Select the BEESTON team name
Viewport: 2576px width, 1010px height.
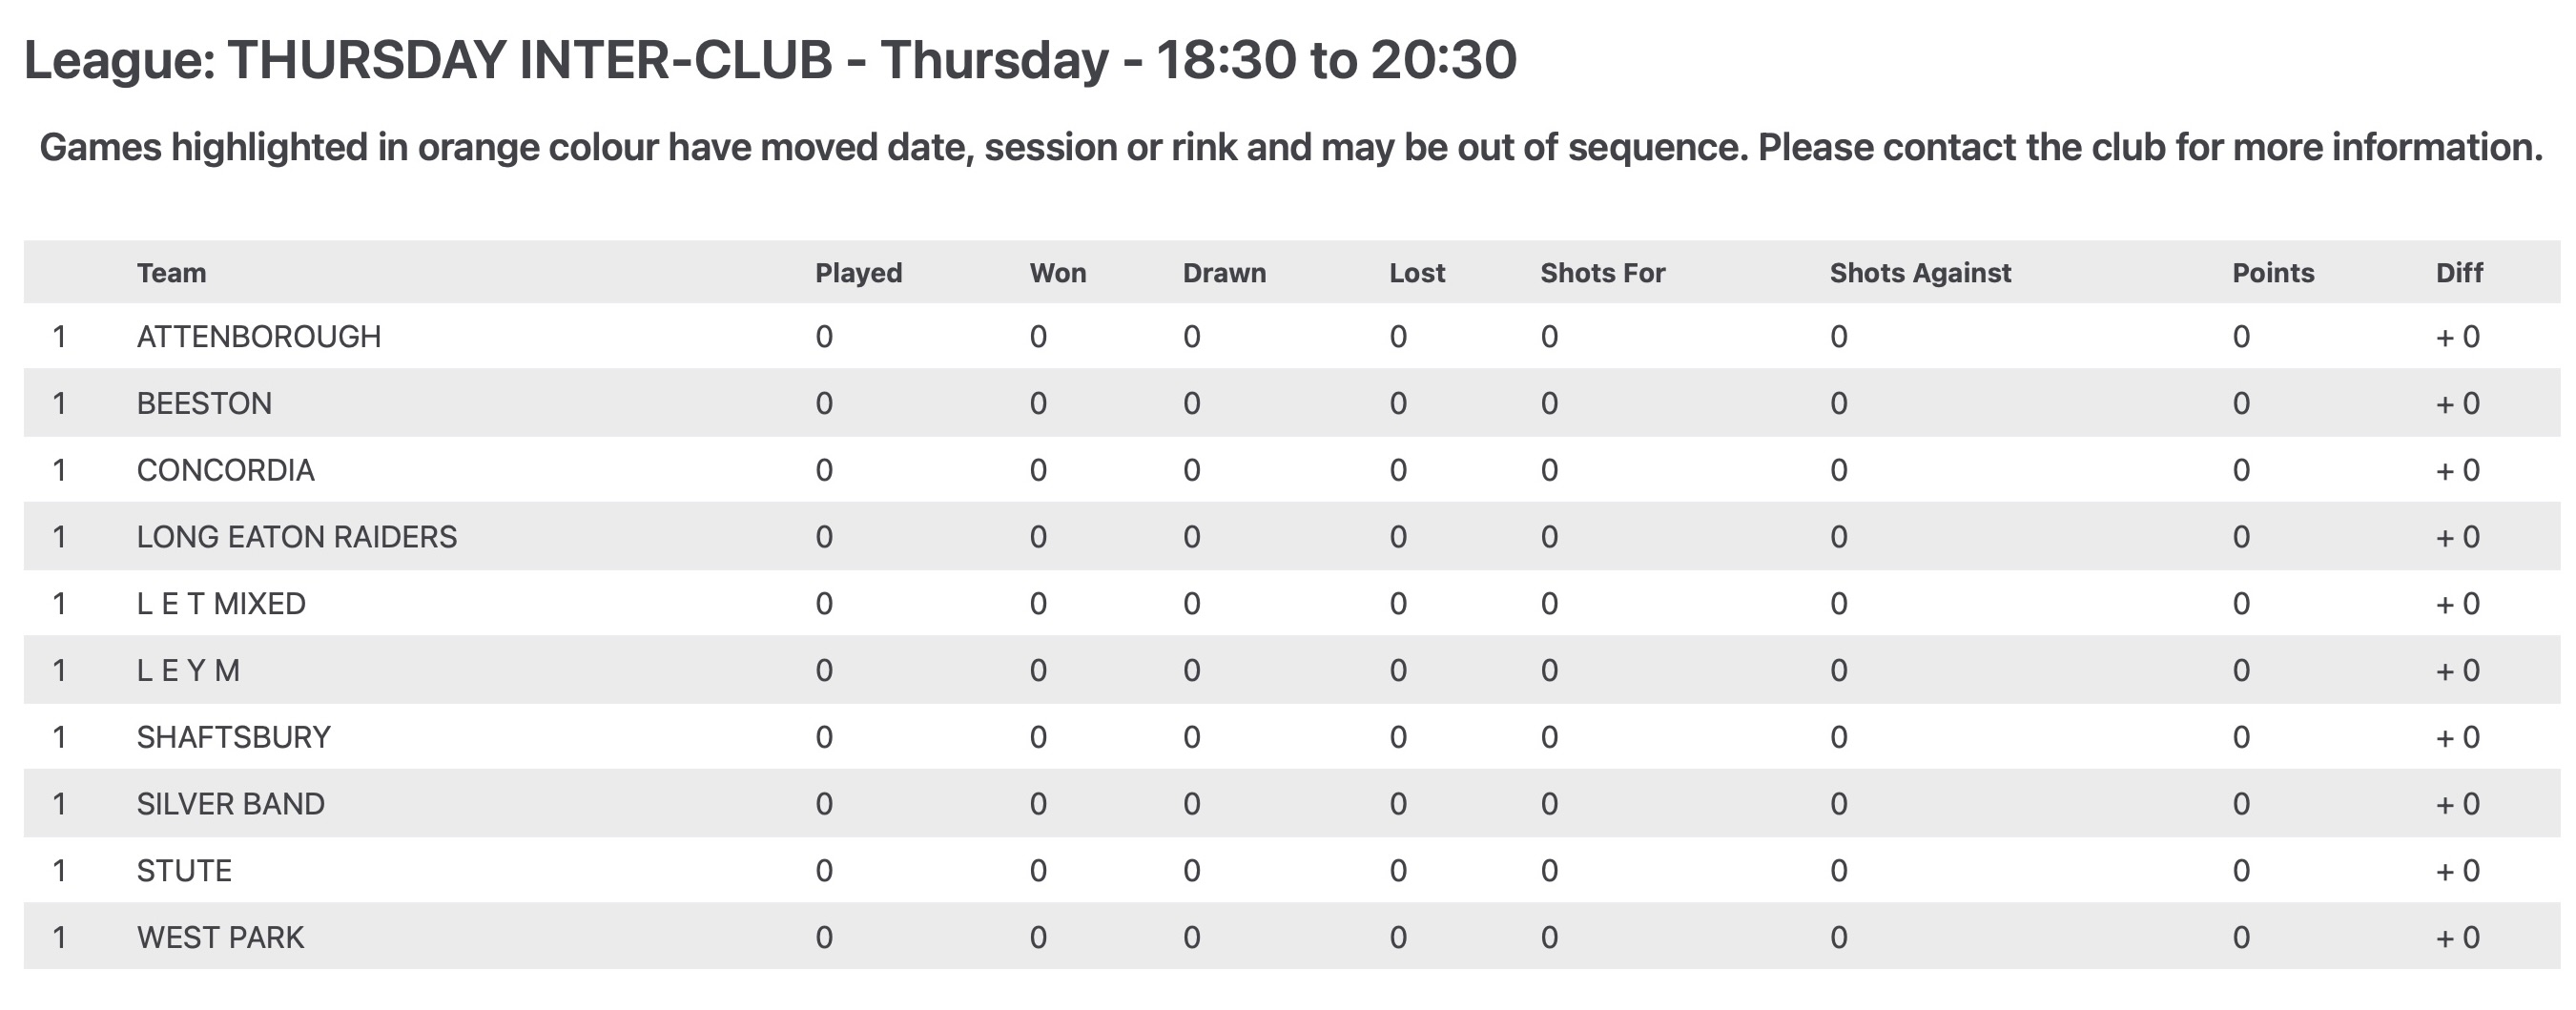(204, 404)
